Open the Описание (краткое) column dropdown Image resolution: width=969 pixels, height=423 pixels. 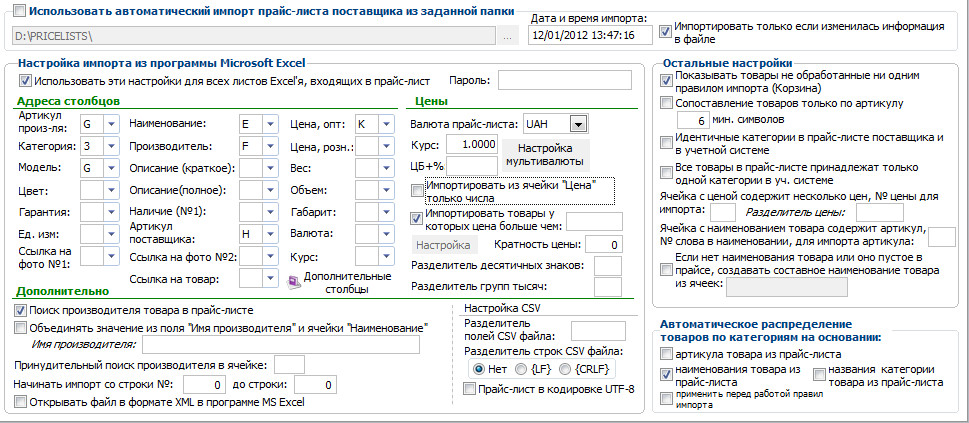pyautogui.click(x=270, y=168)
